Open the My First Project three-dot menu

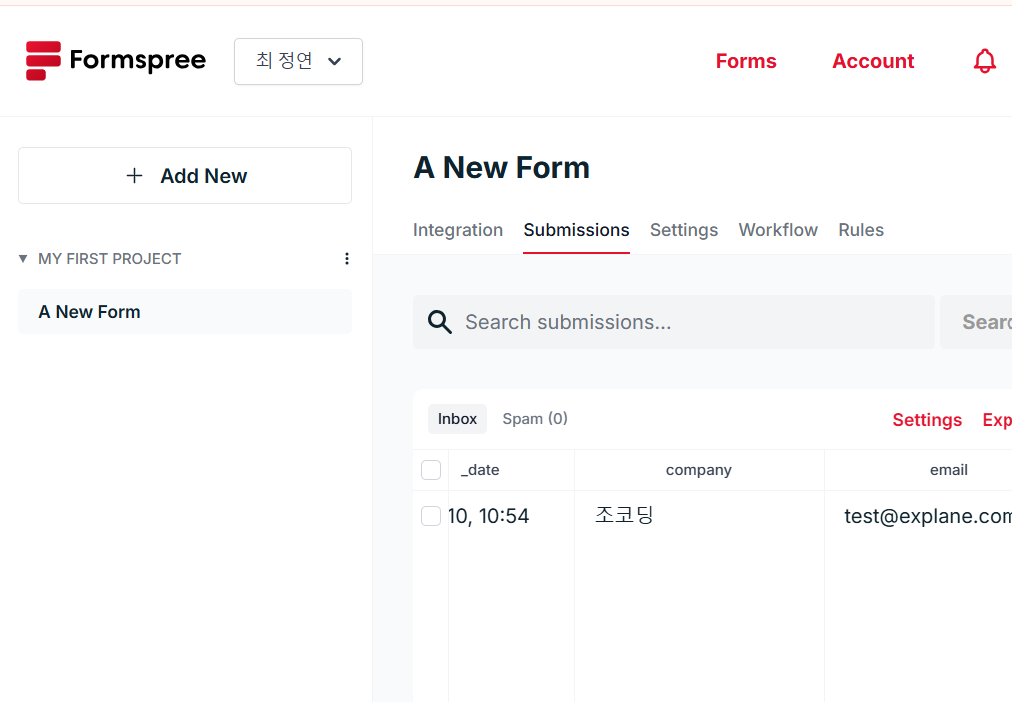tap(347, 259)
